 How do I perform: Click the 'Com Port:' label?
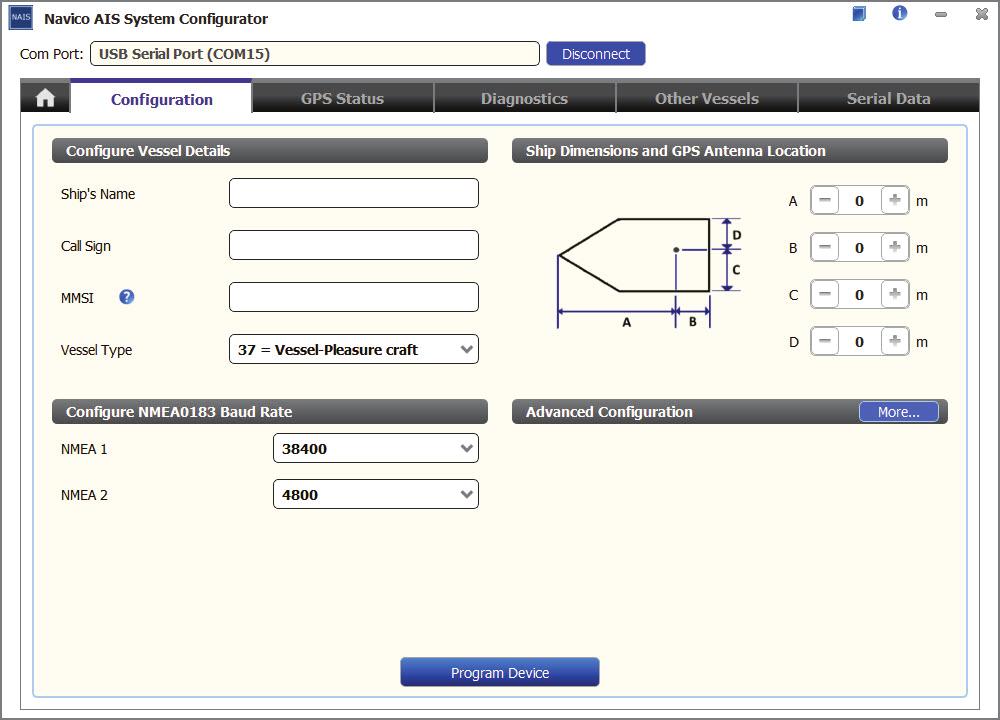pyautogui.click(x=52, y=54)
